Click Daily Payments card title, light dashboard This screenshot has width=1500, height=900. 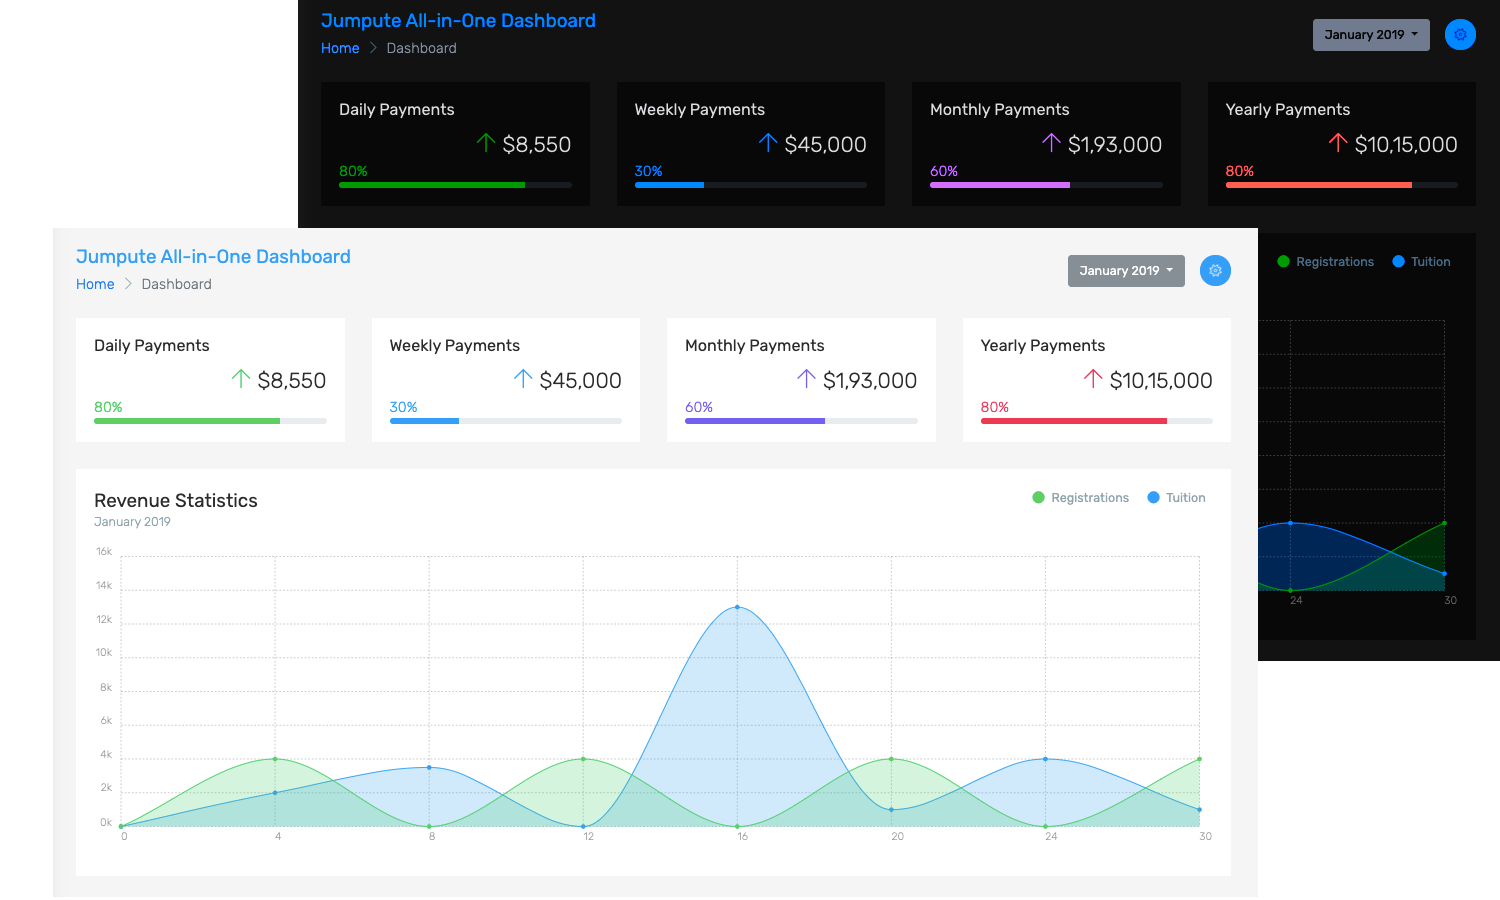152,345
